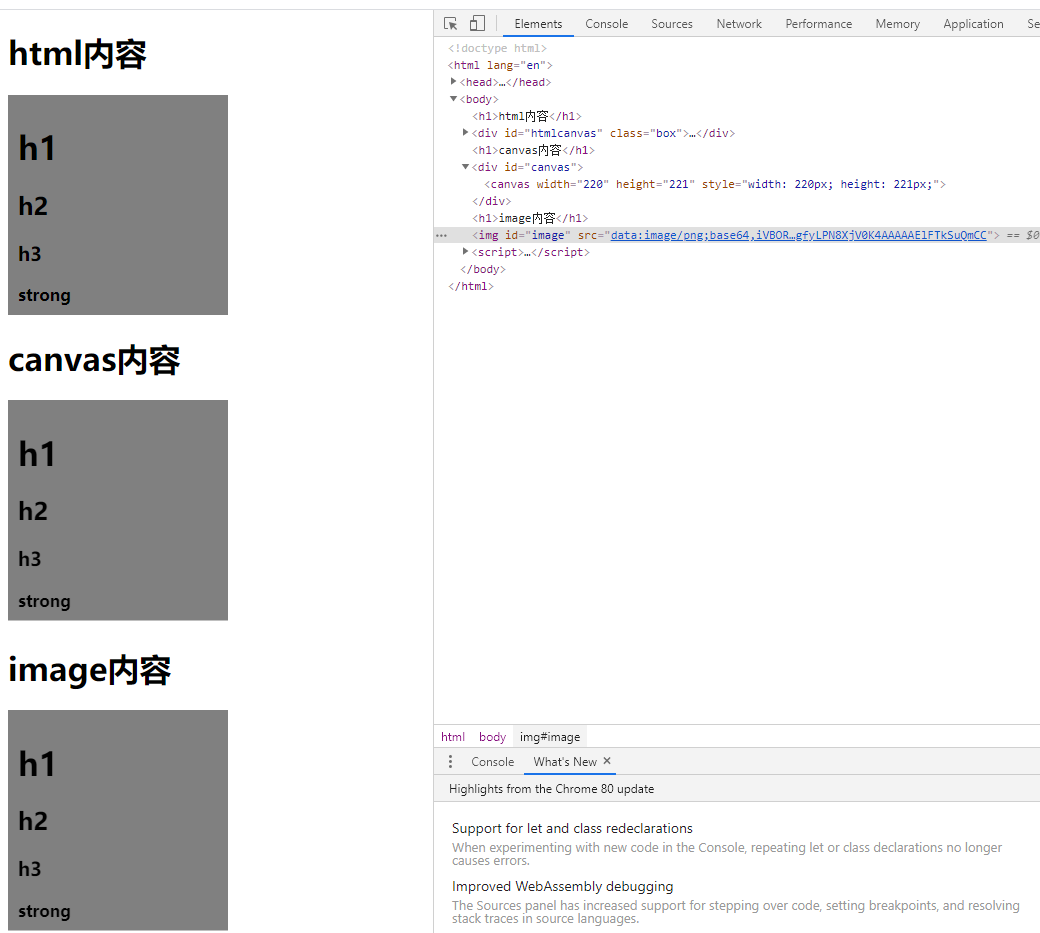Screen dimensions: 1040x933
Task: Click the html内容 page heading
Action: (x=78, y=54)
